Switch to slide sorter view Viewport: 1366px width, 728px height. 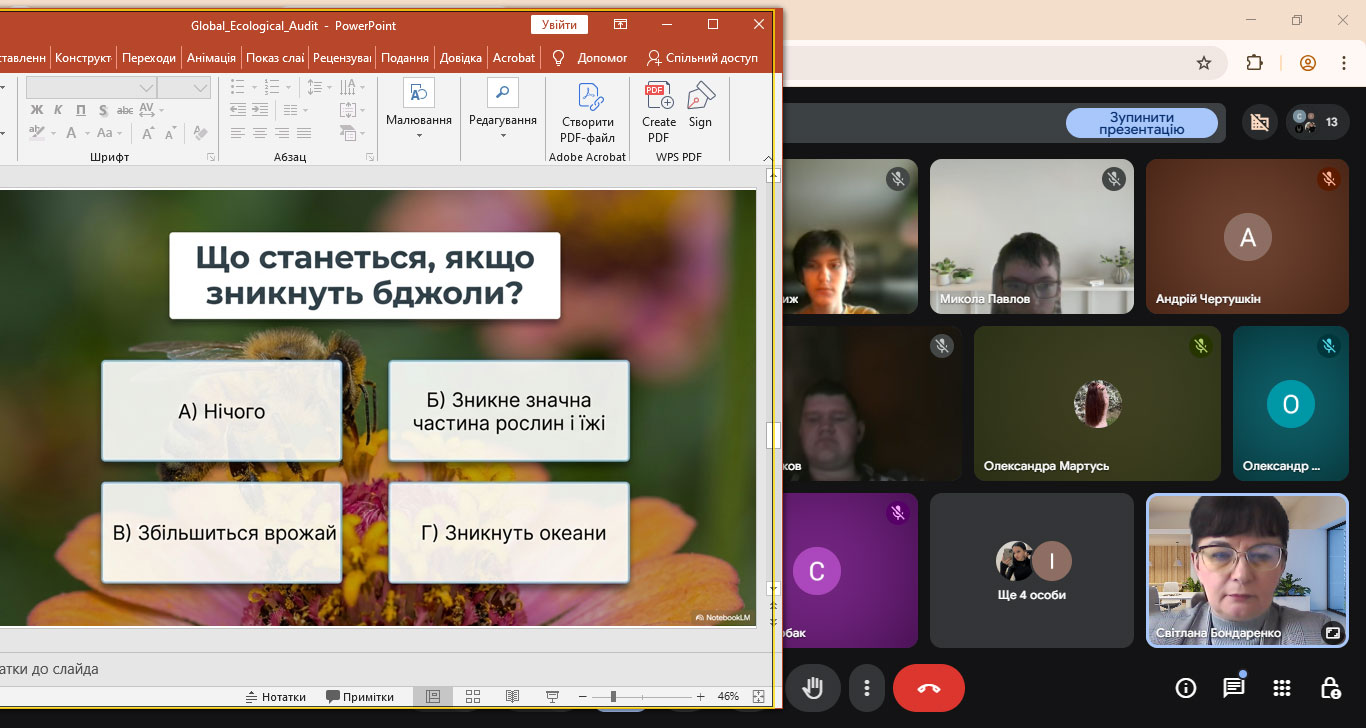pyautogui.click(x=473, y=697)
